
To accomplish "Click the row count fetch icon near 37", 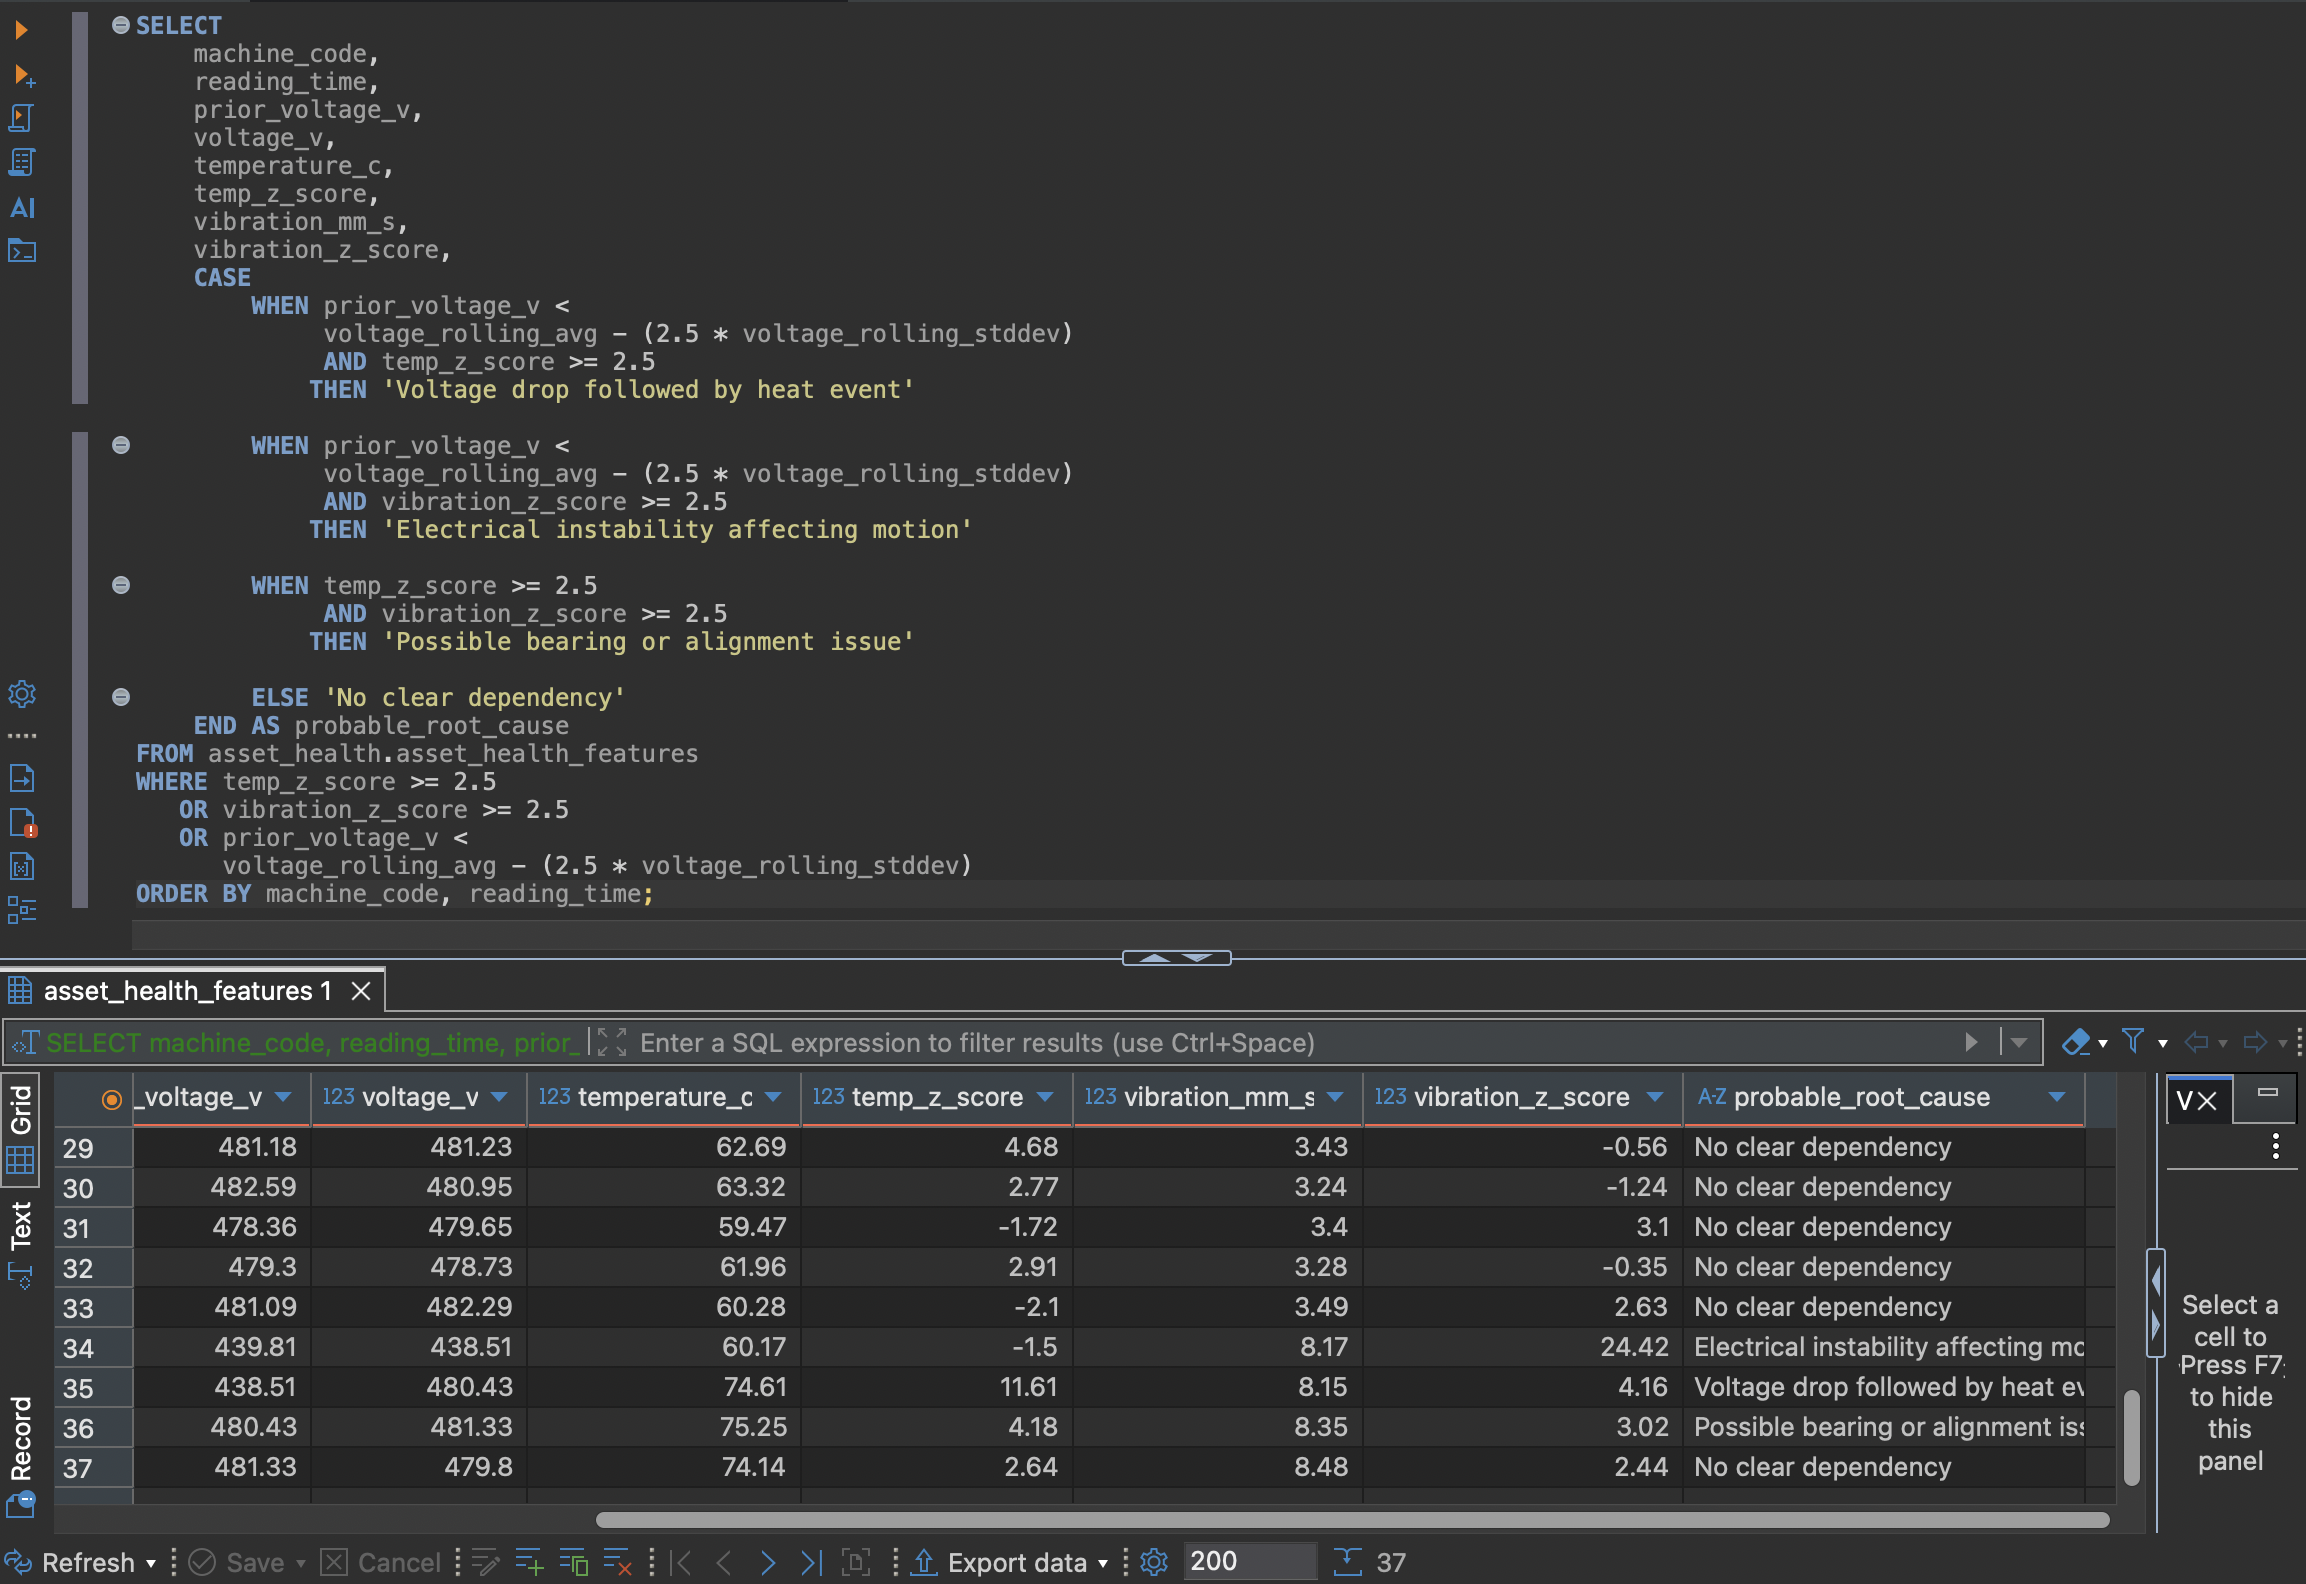I will pyautogui.click(x=1347, y=1561).
